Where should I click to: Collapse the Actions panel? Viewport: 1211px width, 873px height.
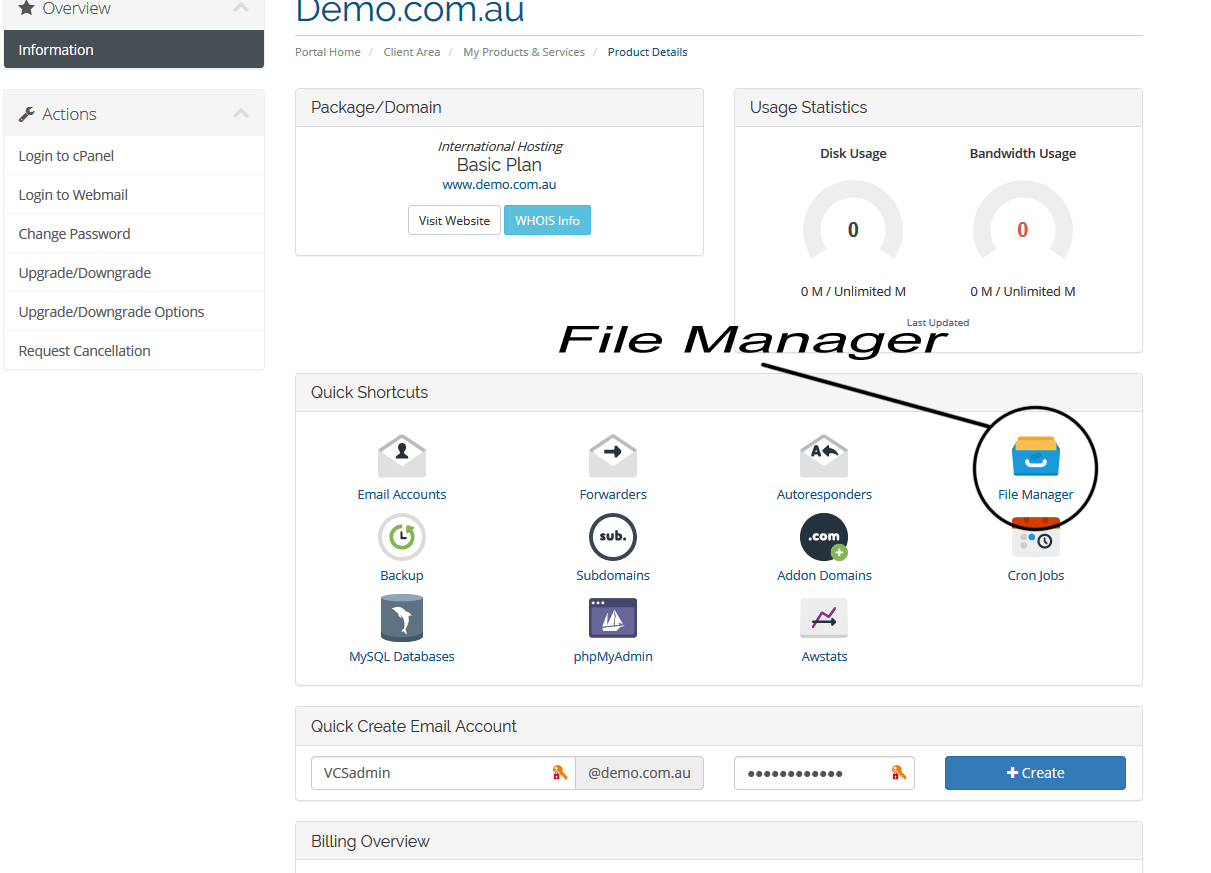click(241, 113)
